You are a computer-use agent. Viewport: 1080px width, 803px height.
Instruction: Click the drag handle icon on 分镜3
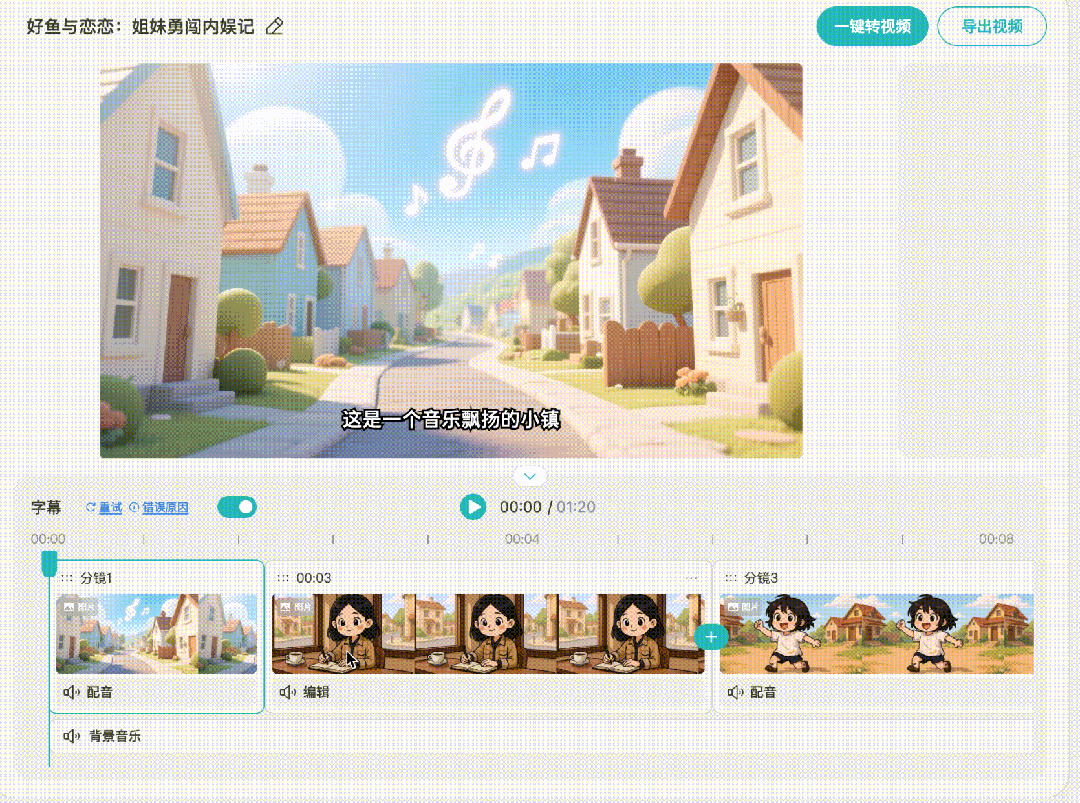pyautogui.click(x=731, y=578)
